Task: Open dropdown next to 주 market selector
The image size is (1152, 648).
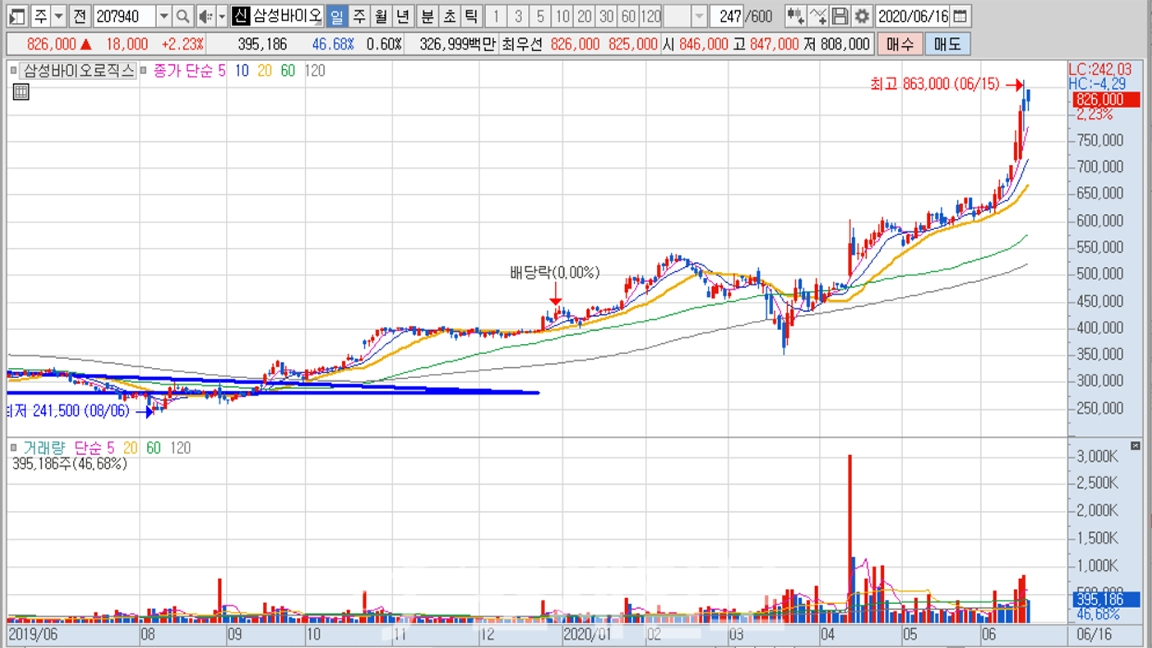Action: tap(59, 16)
